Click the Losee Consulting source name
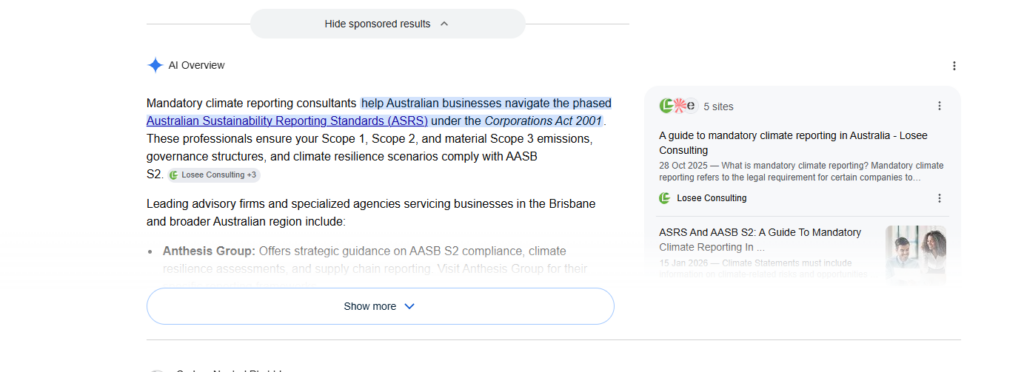 711,198
